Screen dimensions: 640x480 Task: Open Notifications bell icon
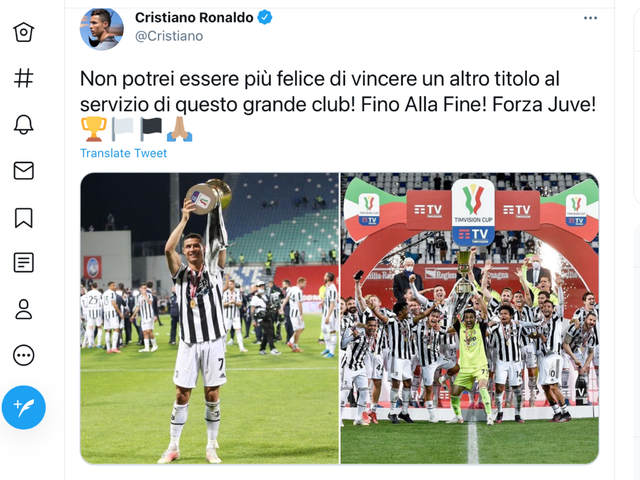pyautogui.click(x=24, y=124)
